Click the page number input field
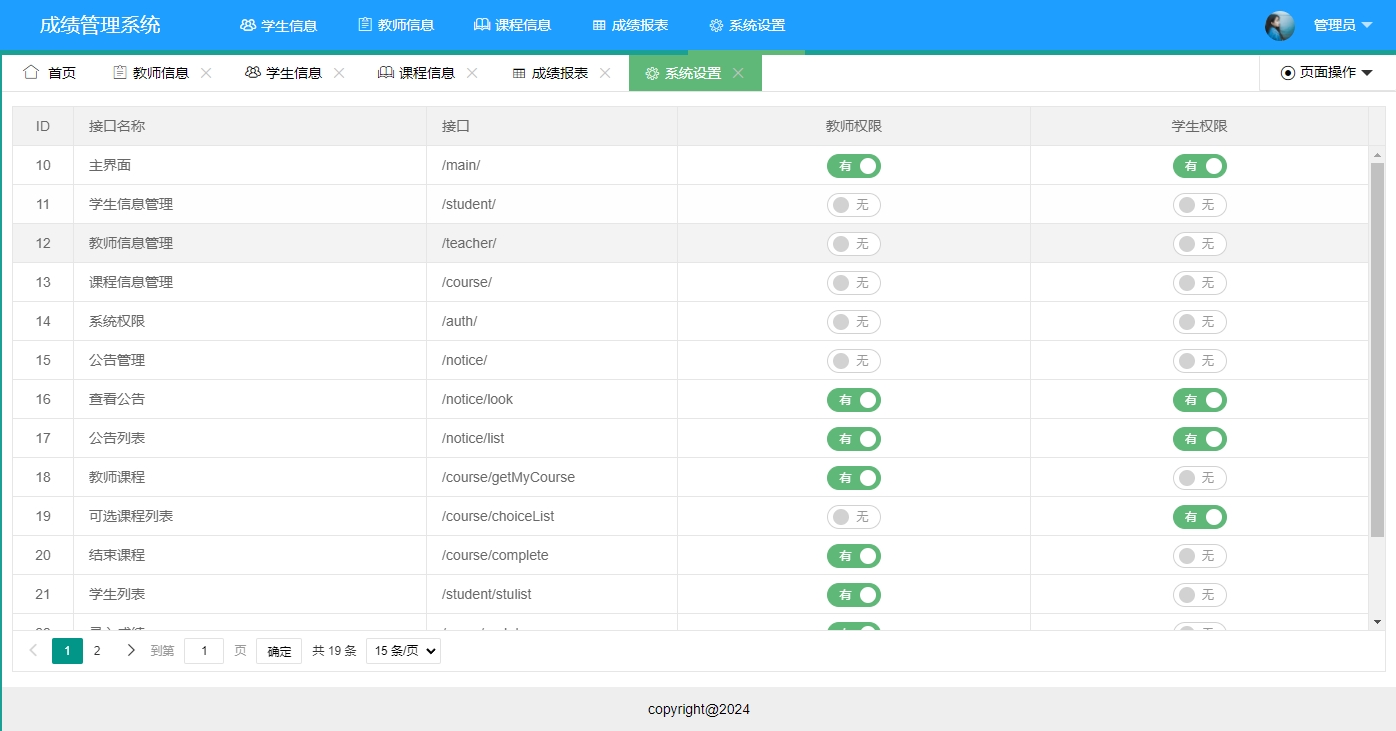The image size is (1396, 731). click(204, 651)
